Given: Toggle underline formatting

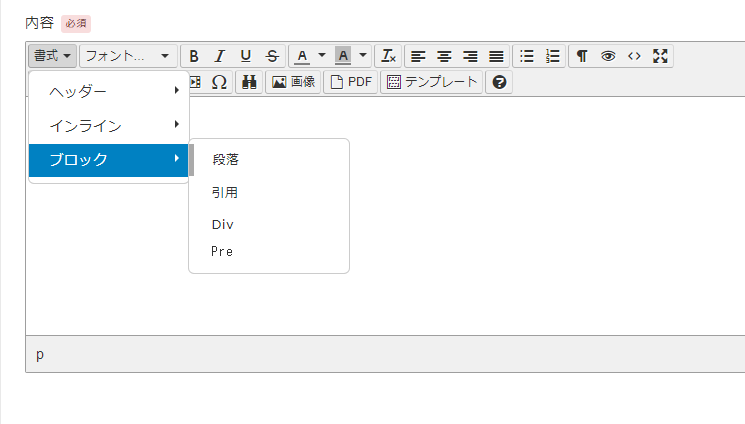Looking at the screenshot, I should tap(246, 56).
